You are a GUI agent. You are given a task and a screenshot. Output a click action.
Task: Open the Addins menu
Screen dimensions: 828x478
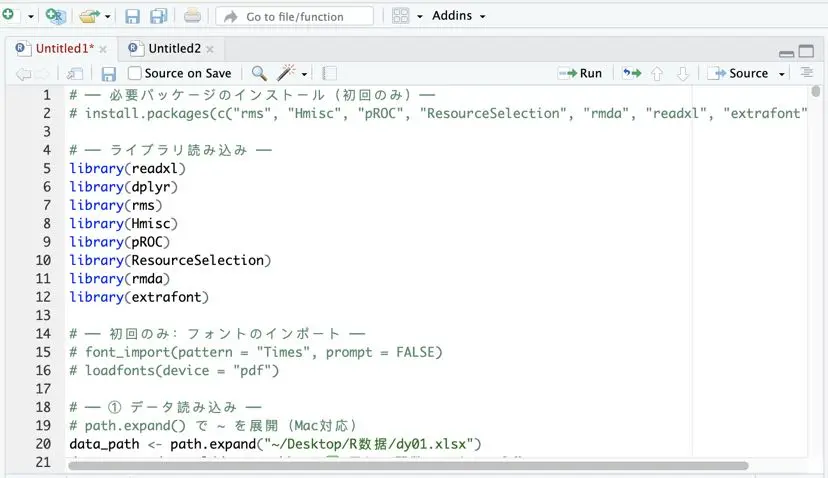point(458,16)
